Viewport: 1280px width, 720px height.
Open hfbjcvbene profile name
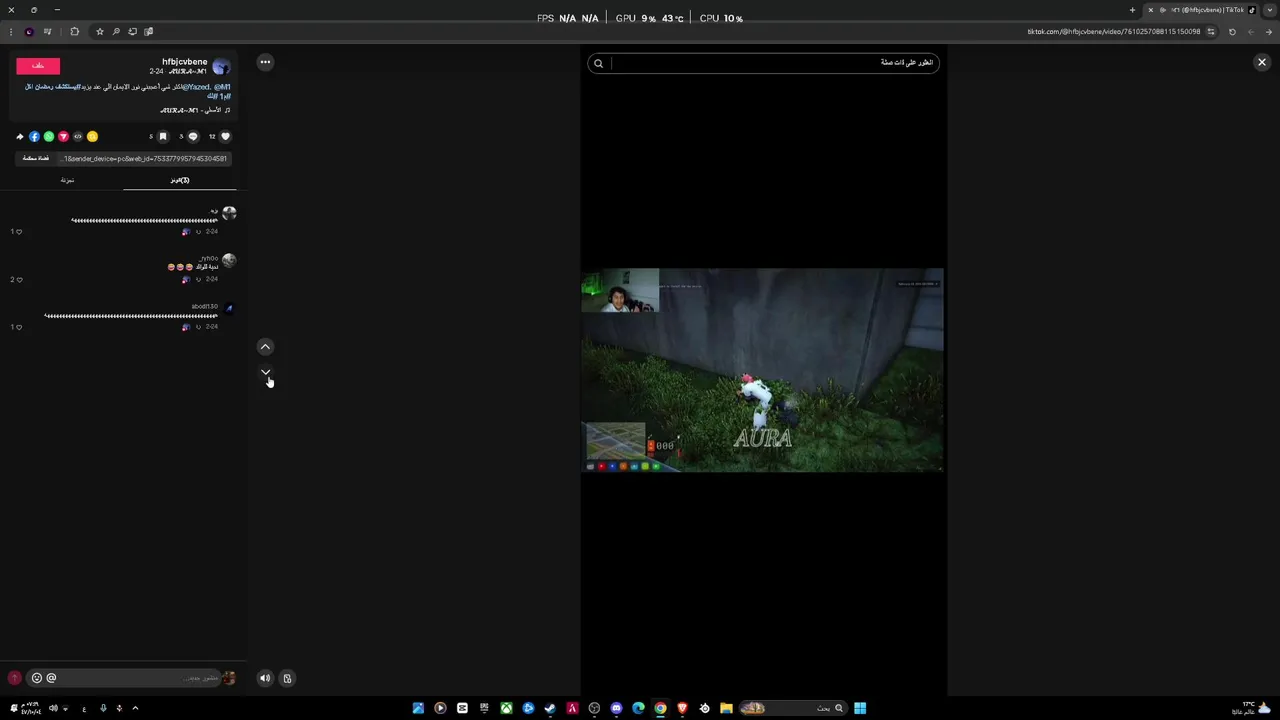pyautogui.click(x=185, y=62)
